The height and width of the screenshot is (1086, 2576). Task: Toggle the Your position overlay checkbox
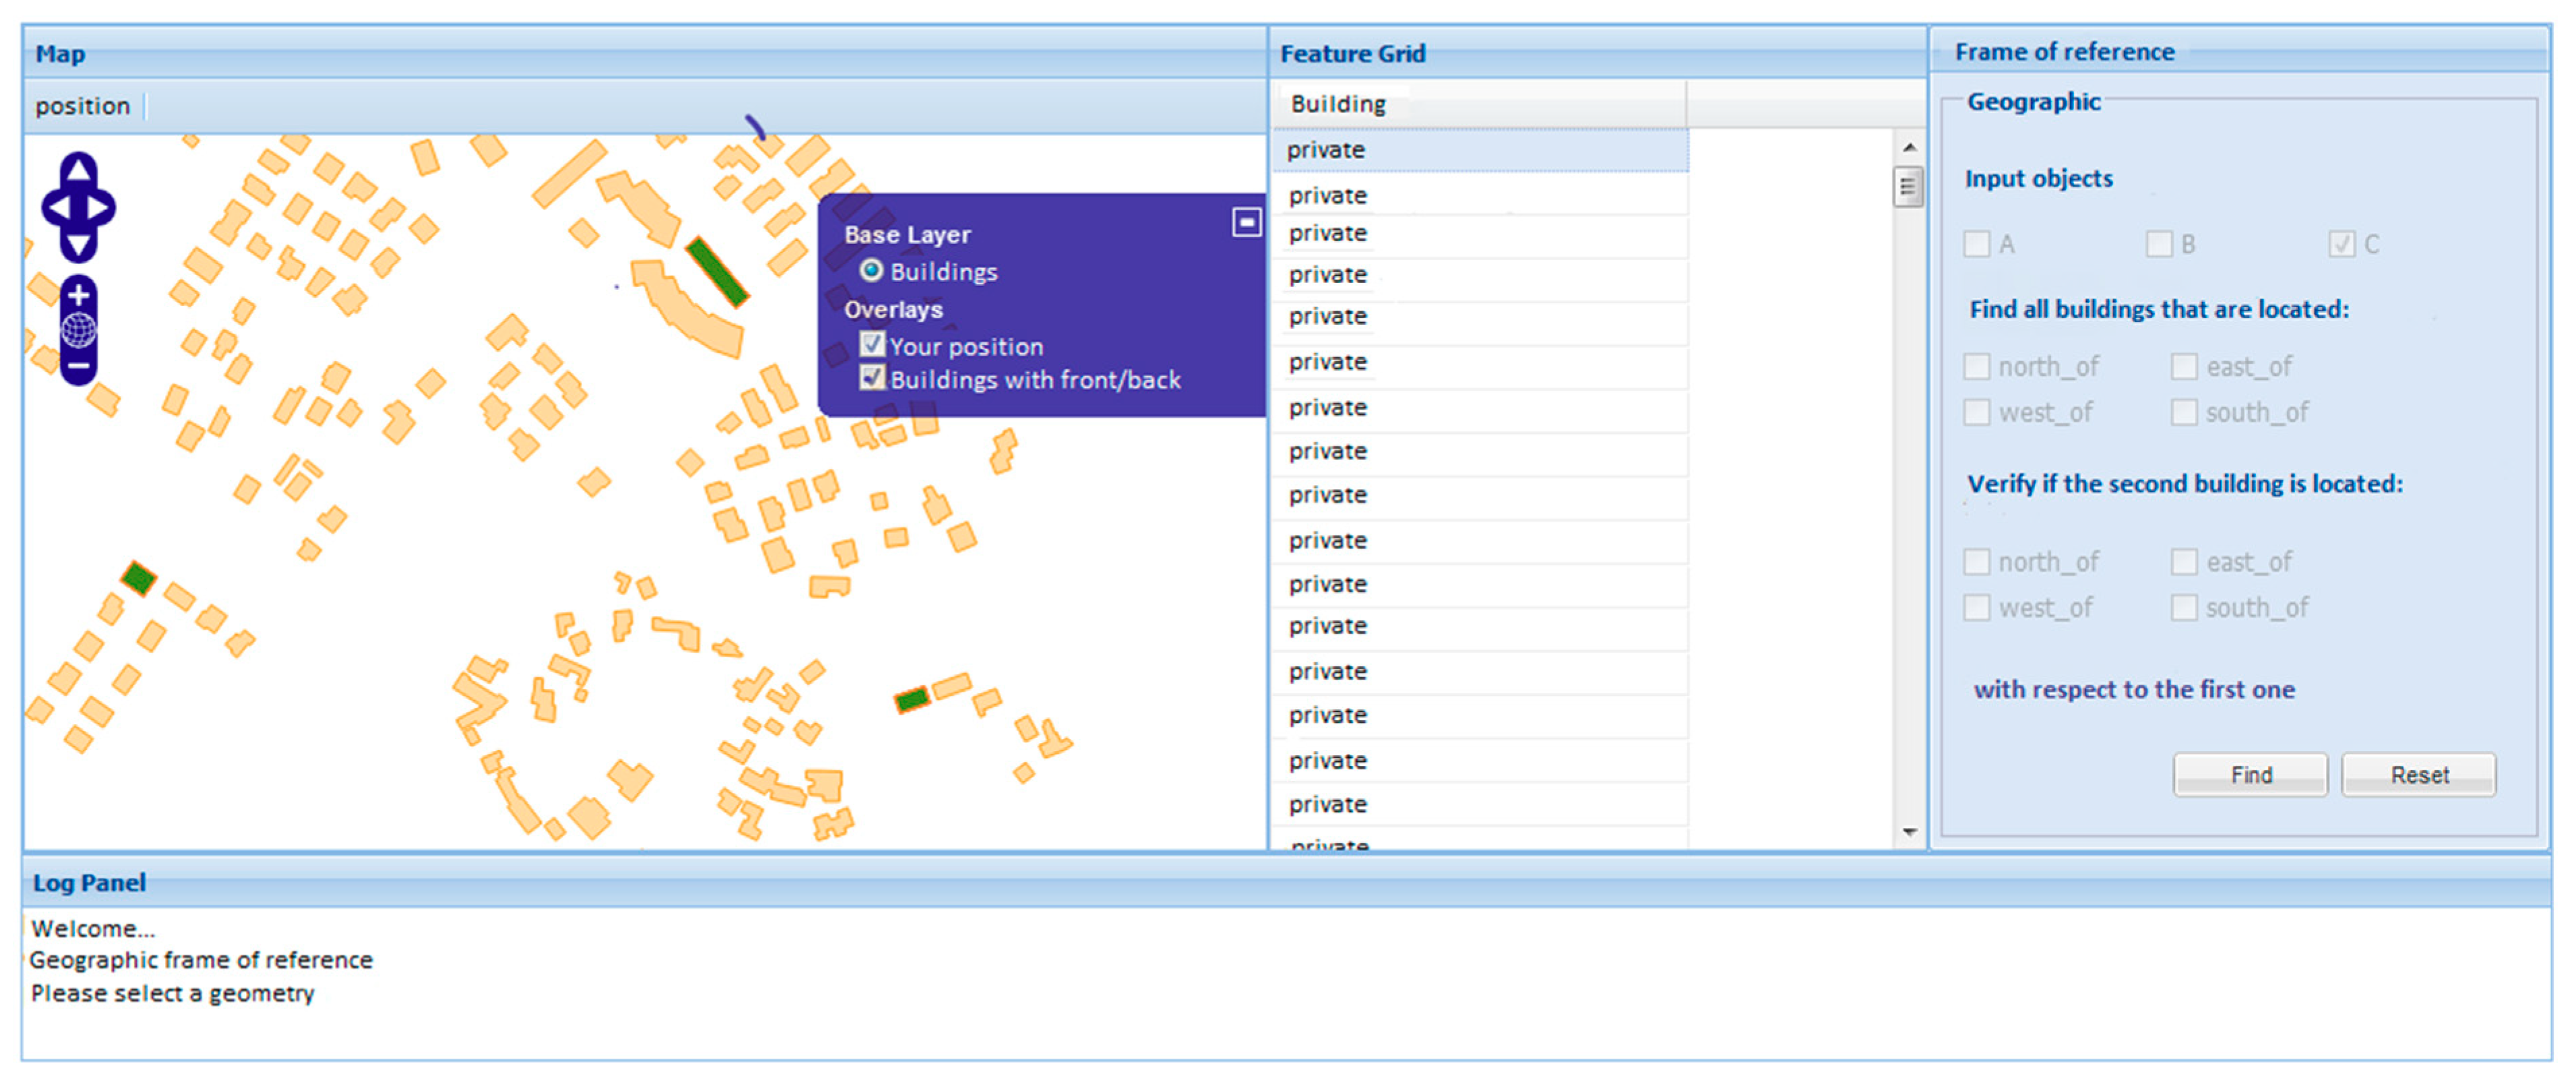(872, 345)
